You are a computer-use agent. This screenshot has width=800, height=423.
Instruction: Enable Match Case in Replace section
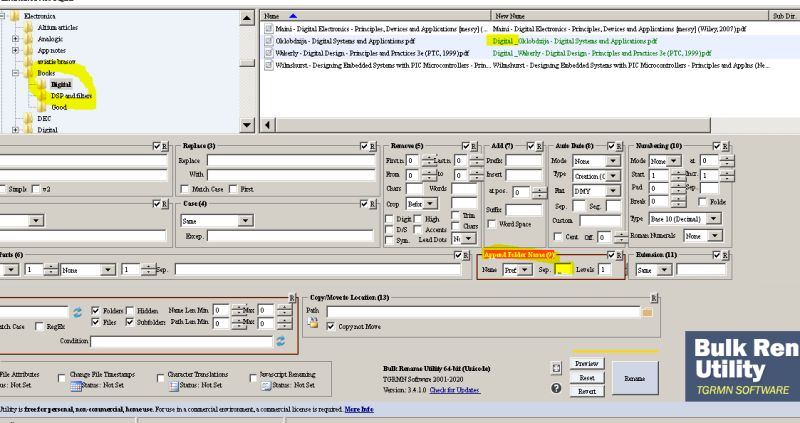pyautogui.click(x=185, y=189)
